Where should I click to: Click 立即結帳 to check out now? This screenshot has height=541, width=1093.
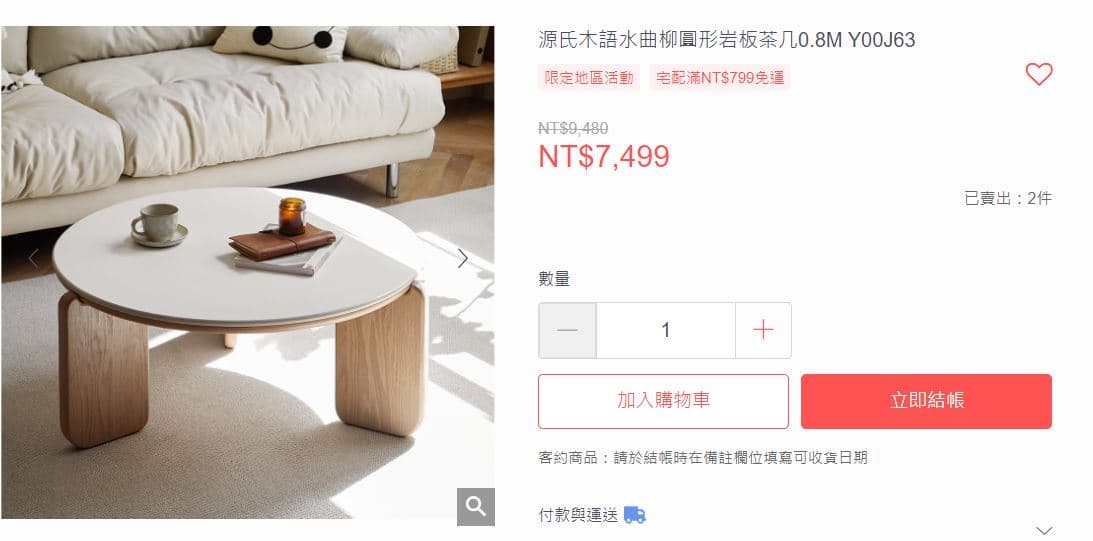(926, 402)
